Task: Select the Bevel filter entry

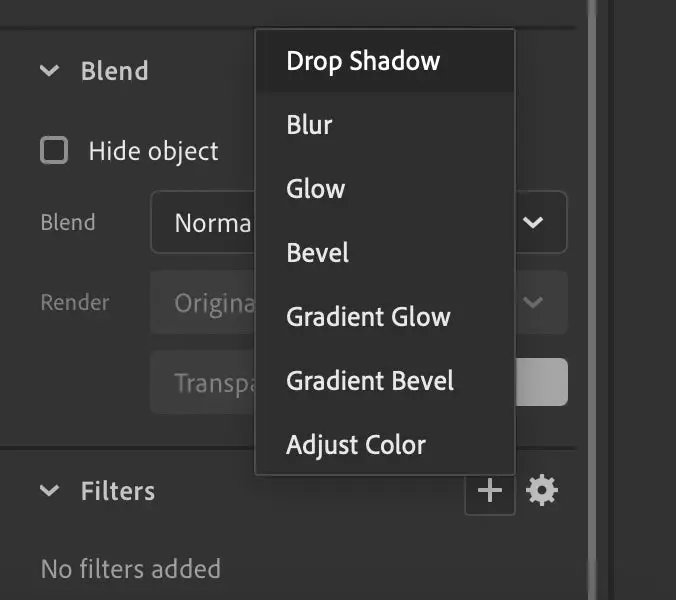Action: [x=316, y=253]
